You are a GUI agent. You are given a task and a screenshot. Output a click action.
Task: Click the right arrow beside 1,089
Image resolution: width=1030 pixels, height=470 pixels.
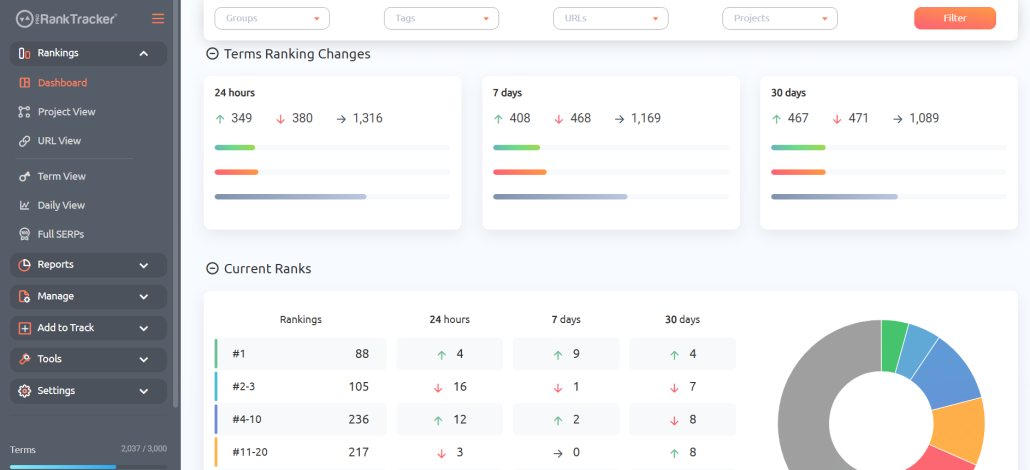click(898, 119)
